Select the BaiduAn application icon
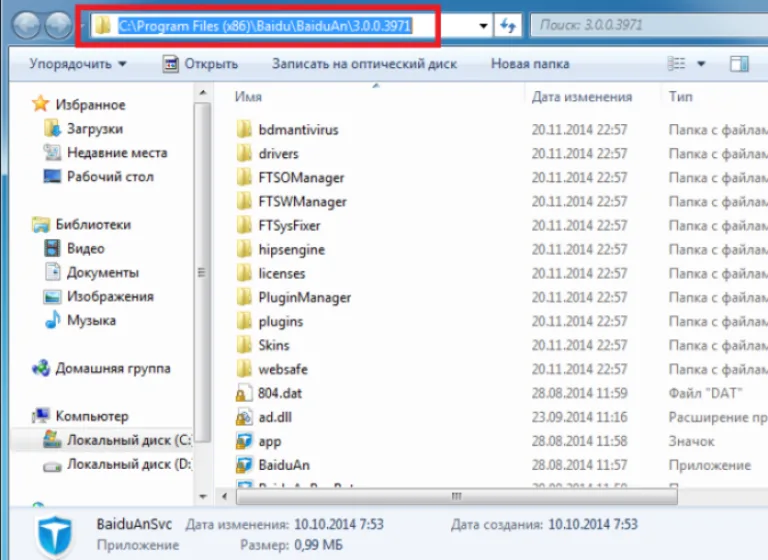 coord(244,465)
